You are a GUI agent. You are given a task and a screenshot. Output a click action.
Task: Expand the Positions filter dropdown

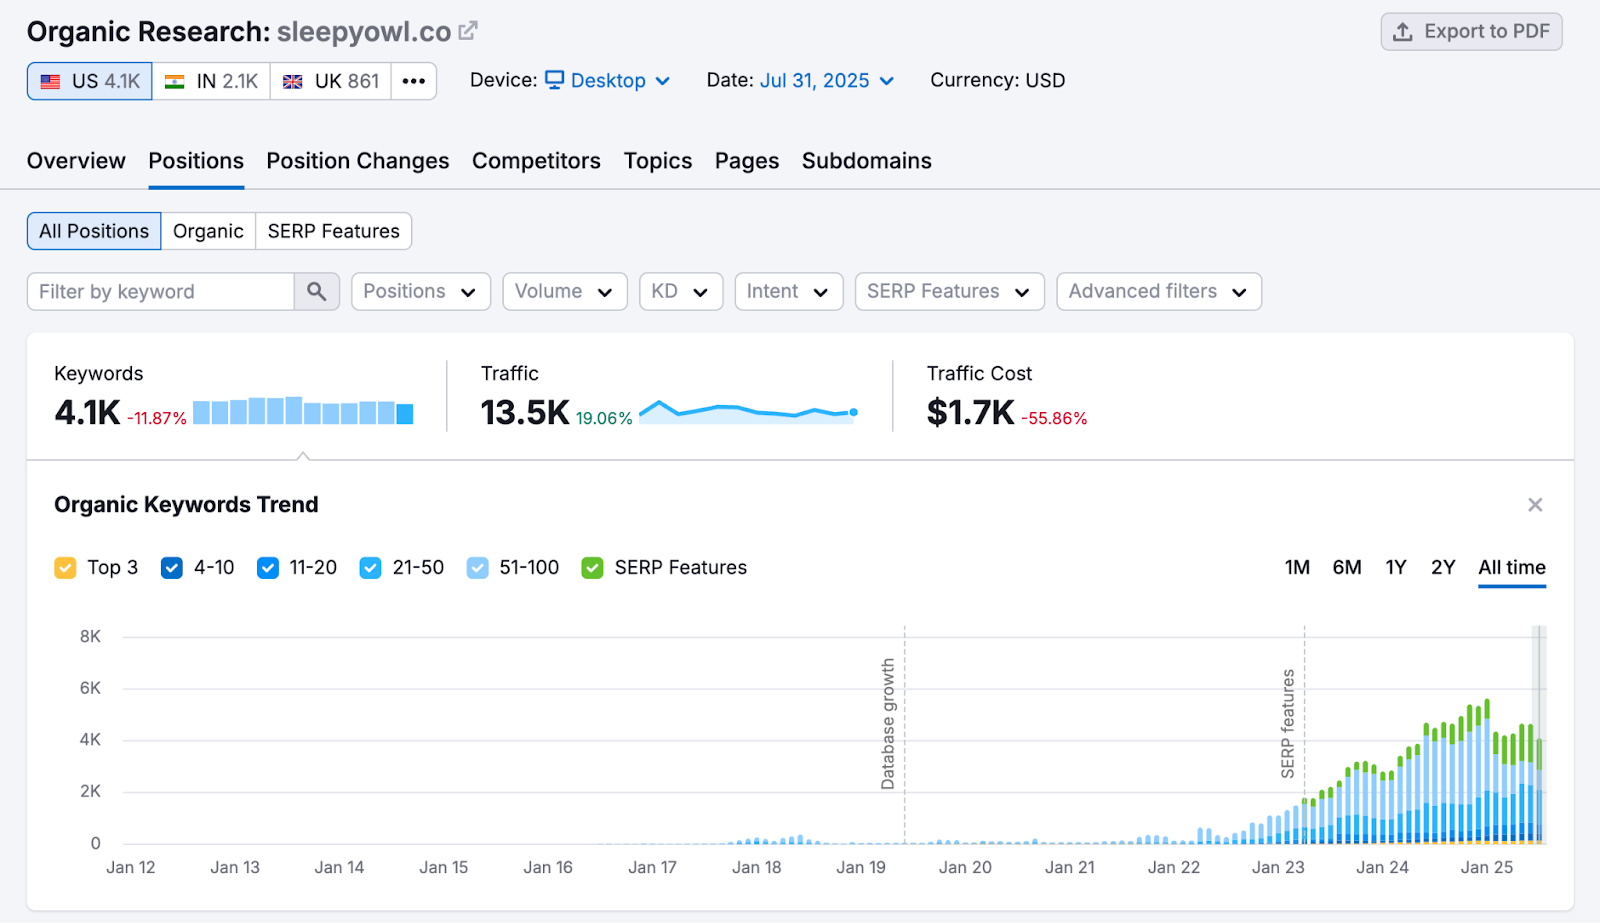click(x=421, y=291)
